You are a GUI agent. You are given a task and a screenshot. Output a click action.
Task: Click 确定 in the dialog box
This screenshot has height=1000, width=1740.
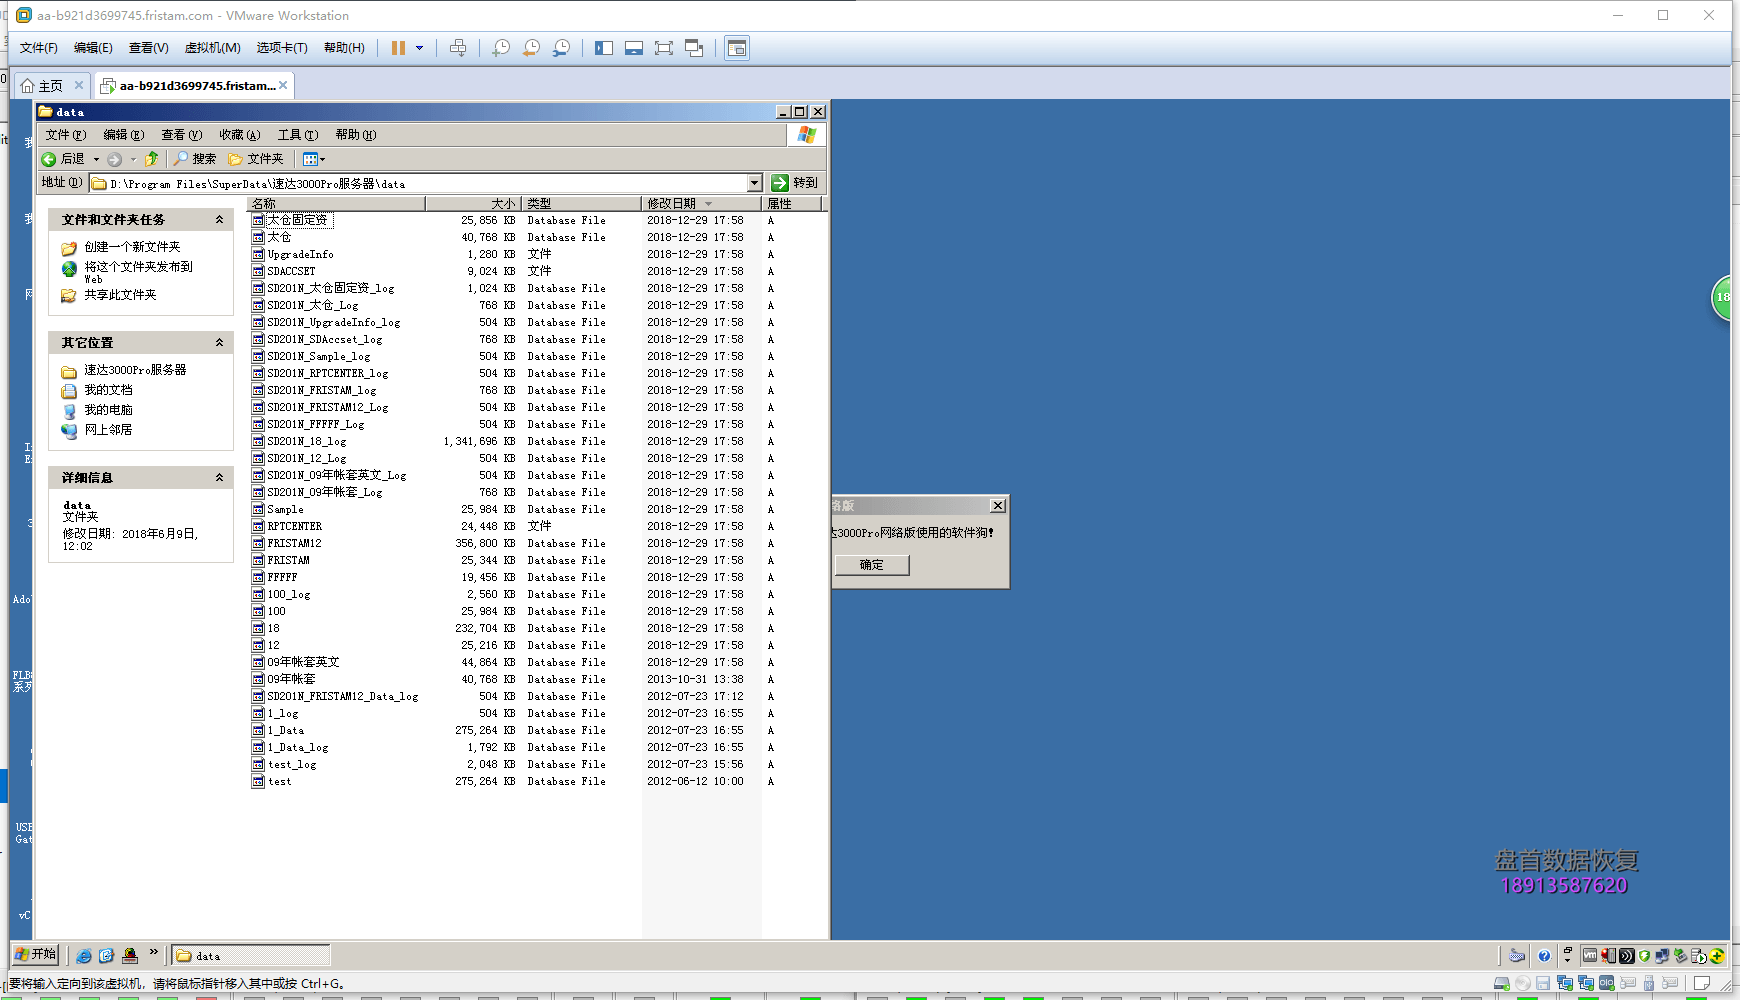click(872, 565)
